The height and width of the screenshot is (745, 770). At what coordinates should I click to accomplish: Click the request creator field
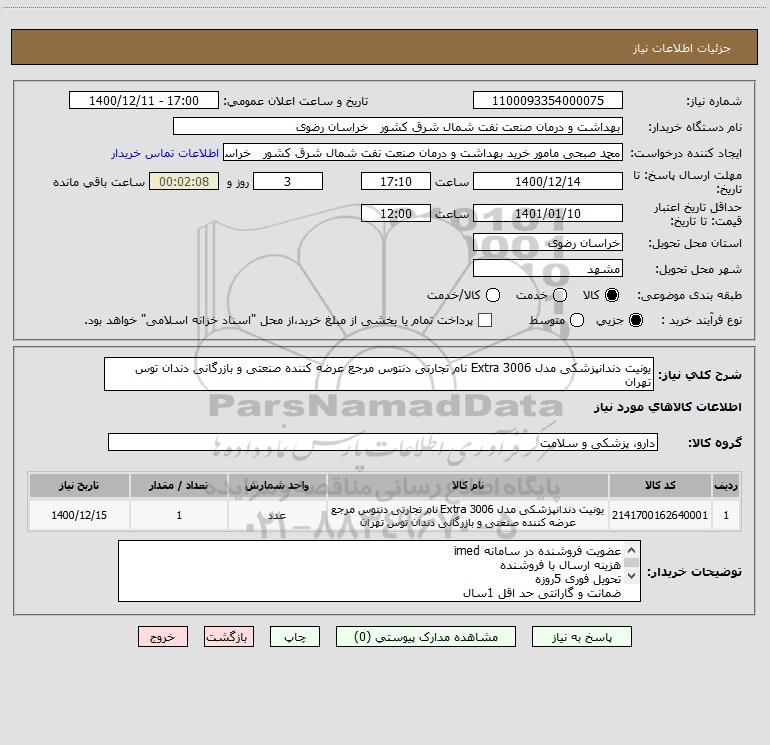point(423,152)
